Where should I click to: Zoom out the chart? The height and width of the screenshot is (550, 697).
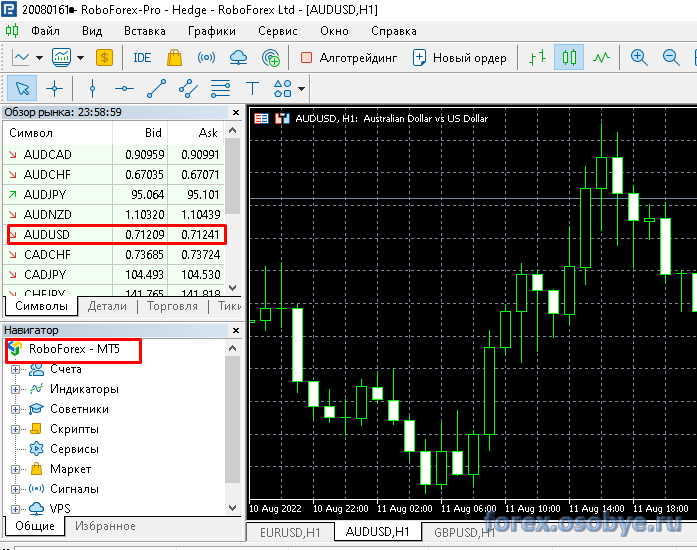coord(670,57)
